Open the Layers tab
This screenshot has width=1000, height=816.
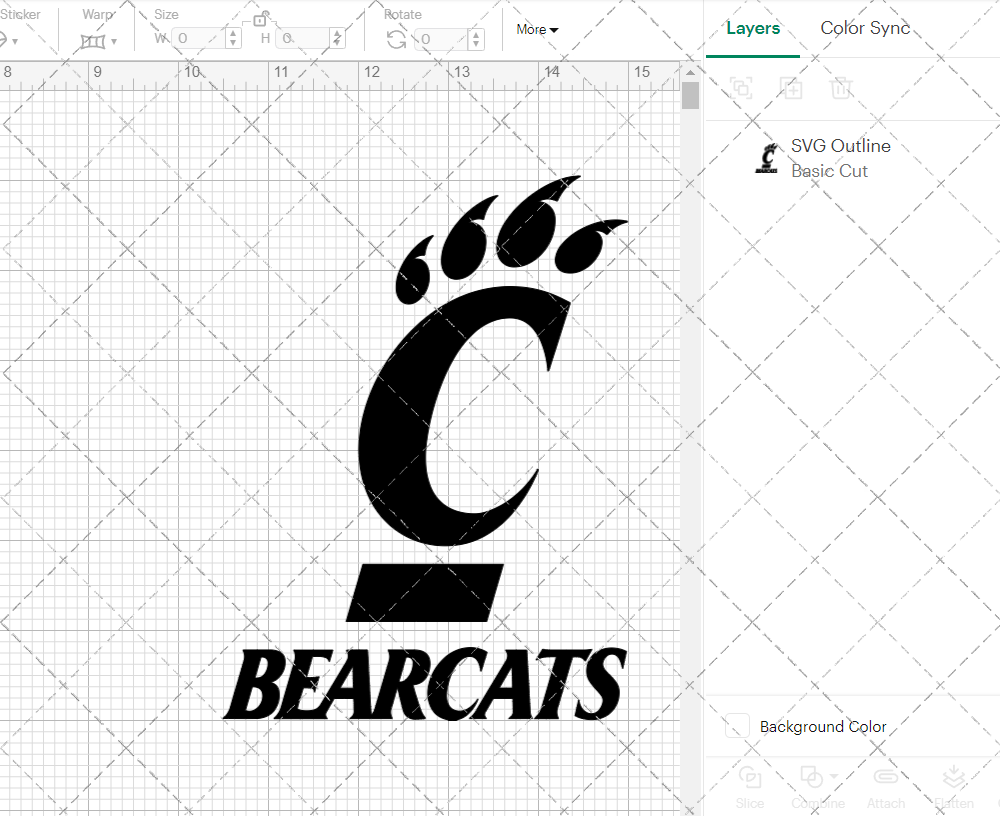tap(753, 28)
